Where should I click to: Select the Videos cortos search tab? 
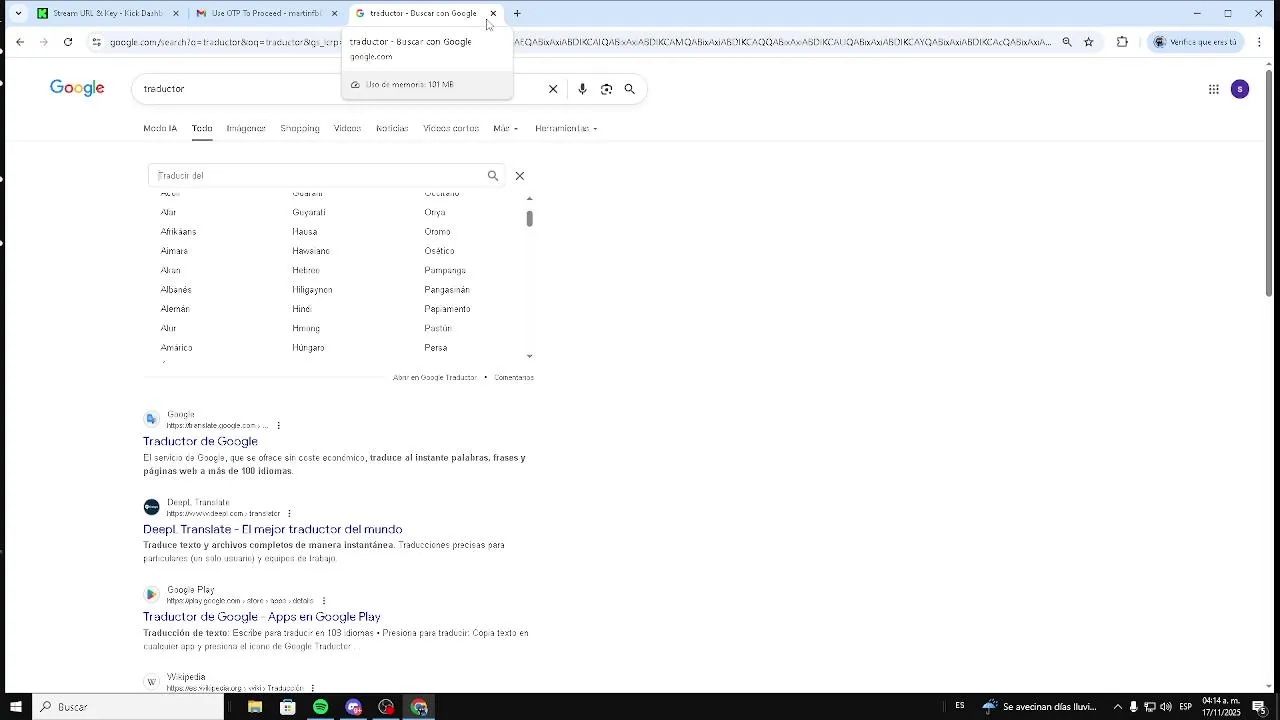451,128
